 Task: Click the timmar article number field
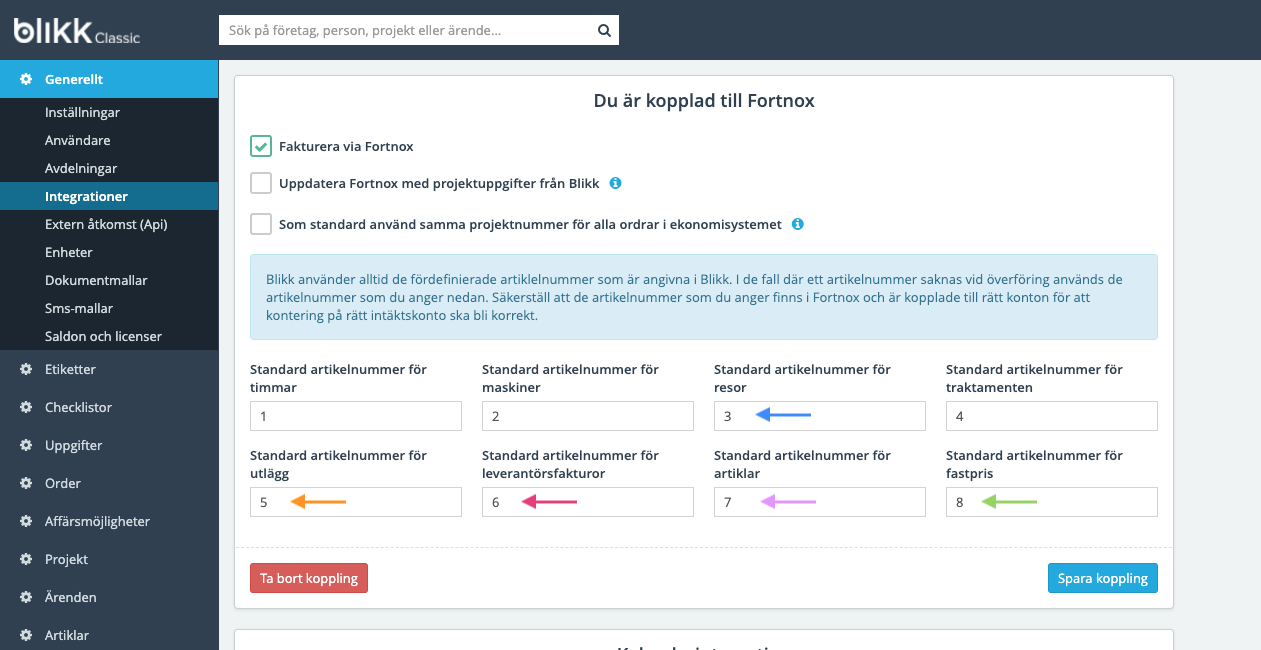356,416
